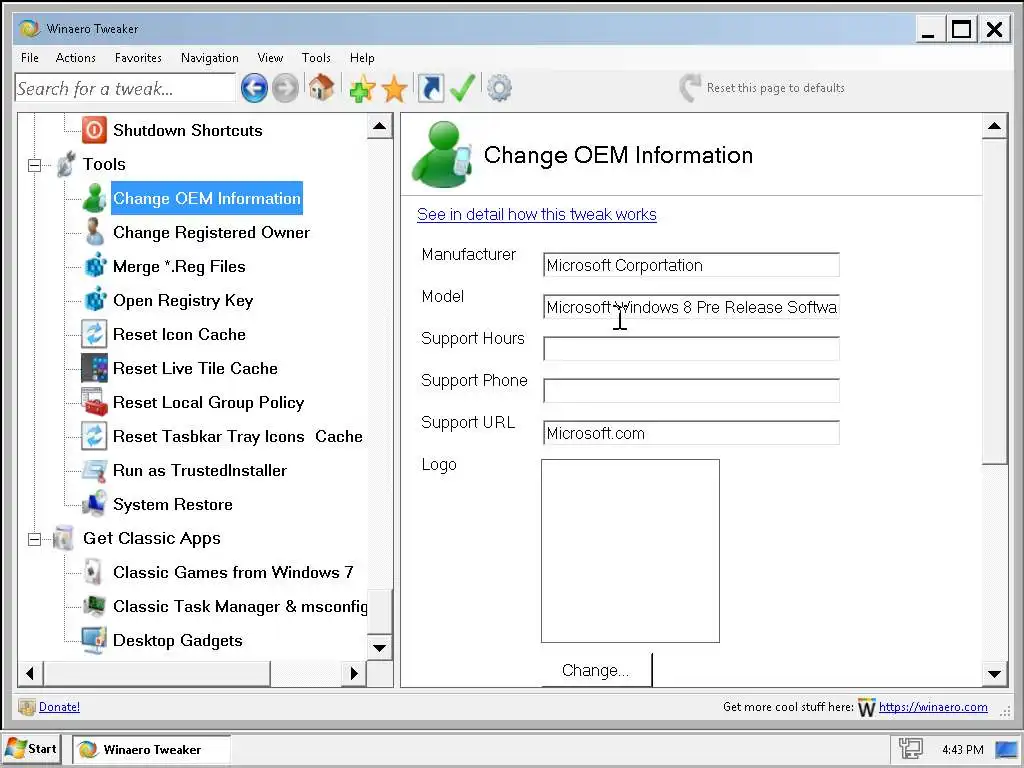
Task: Click the tree panel scroll up arrow
Action: click(x=379, y=126)
